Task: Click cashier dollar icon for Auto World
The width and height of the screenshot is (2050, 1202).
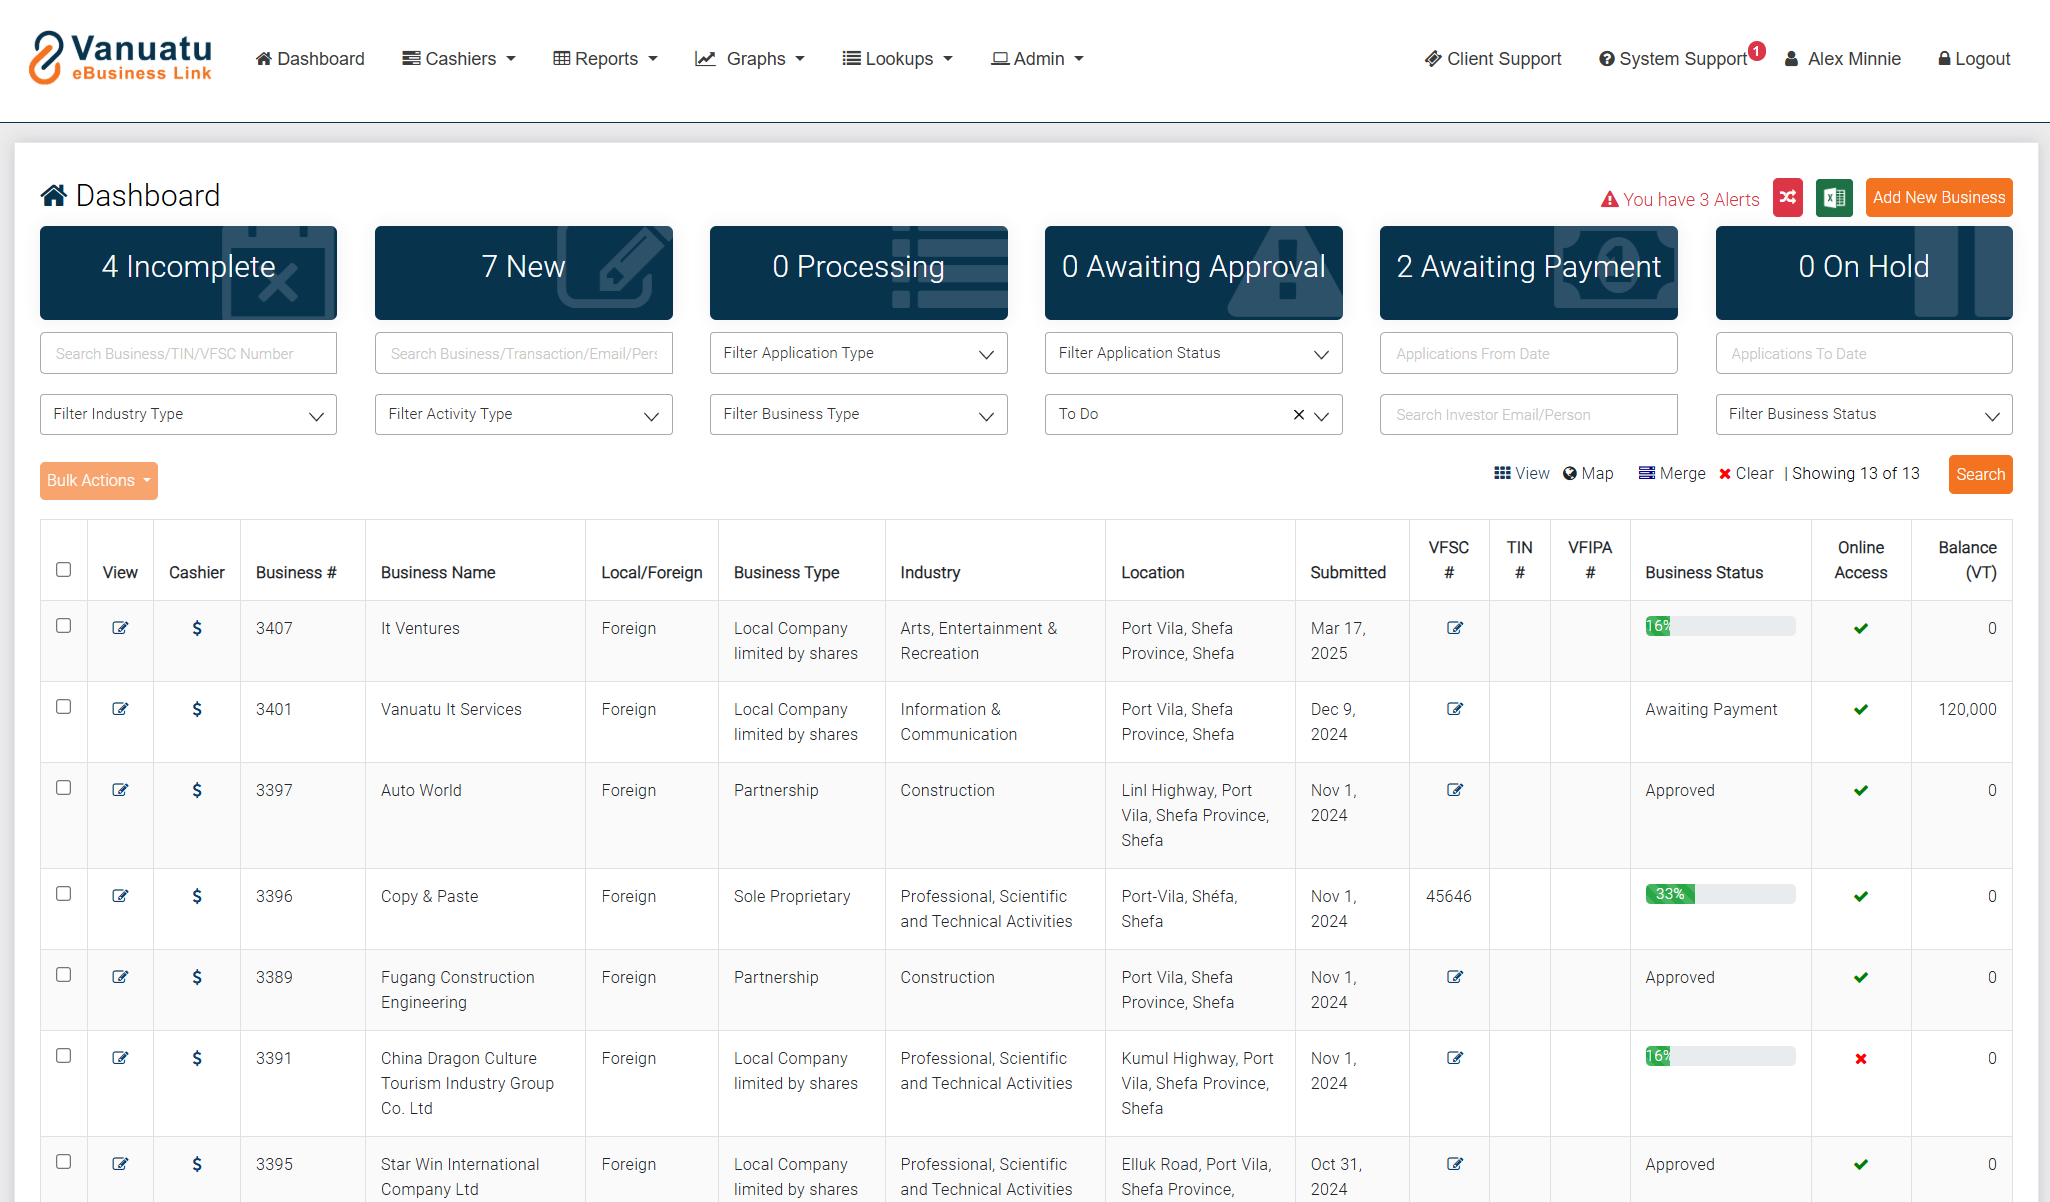Action: [x=197, y=790]
